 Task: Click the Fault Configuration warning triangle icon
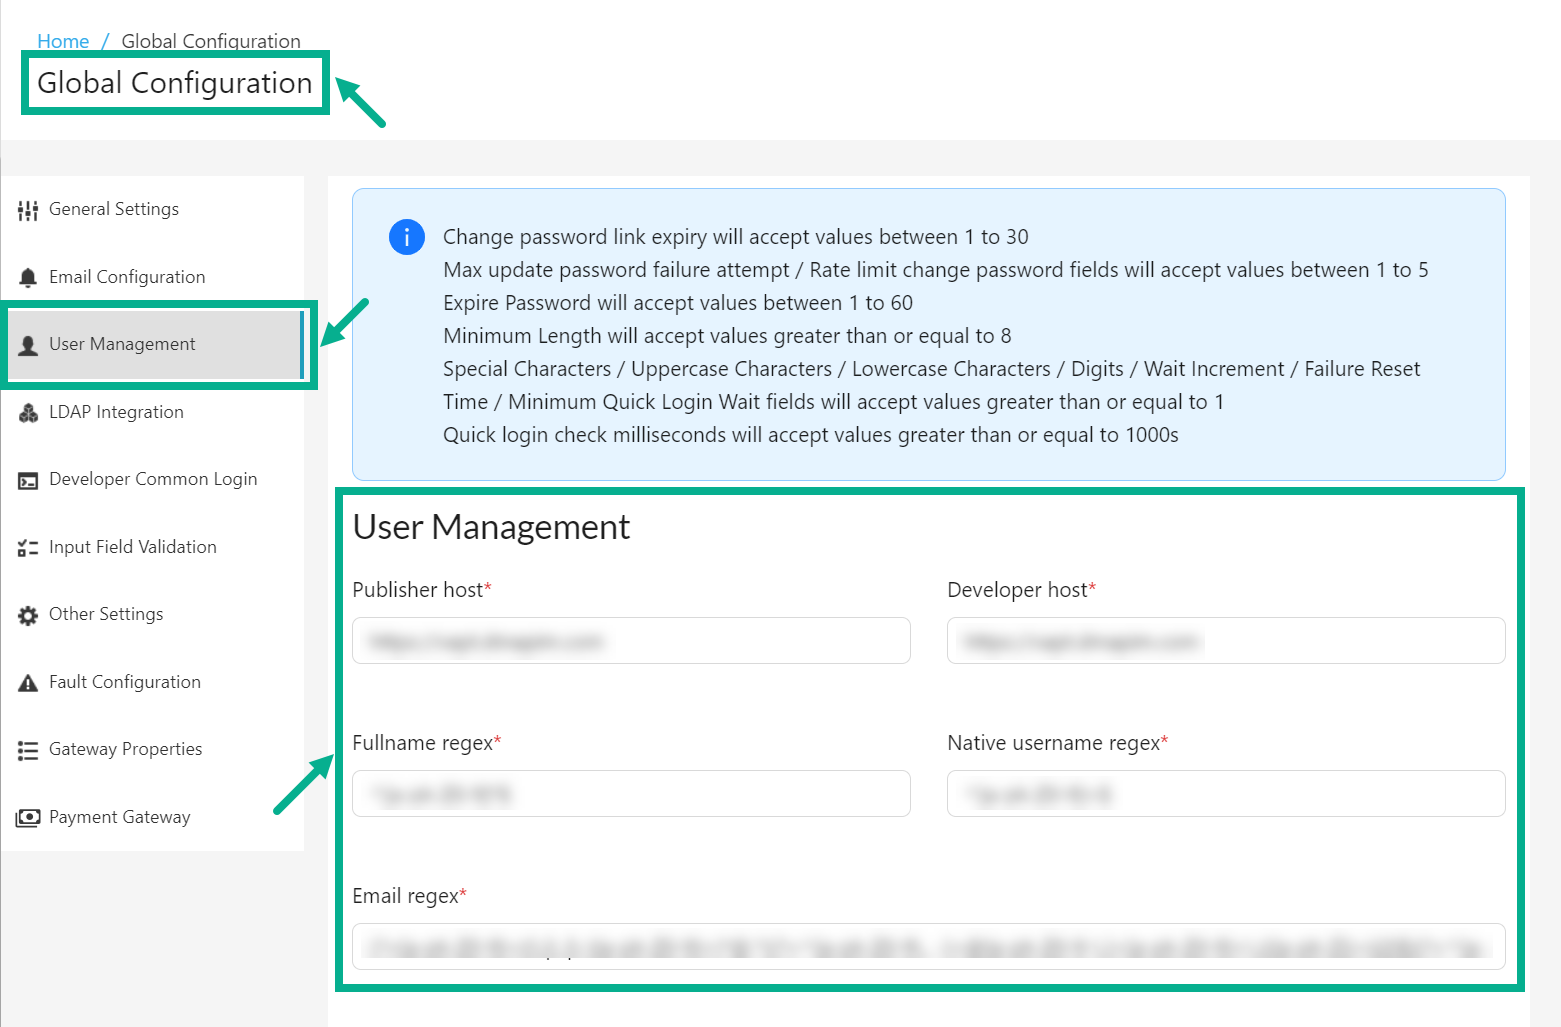coord(27,681)
